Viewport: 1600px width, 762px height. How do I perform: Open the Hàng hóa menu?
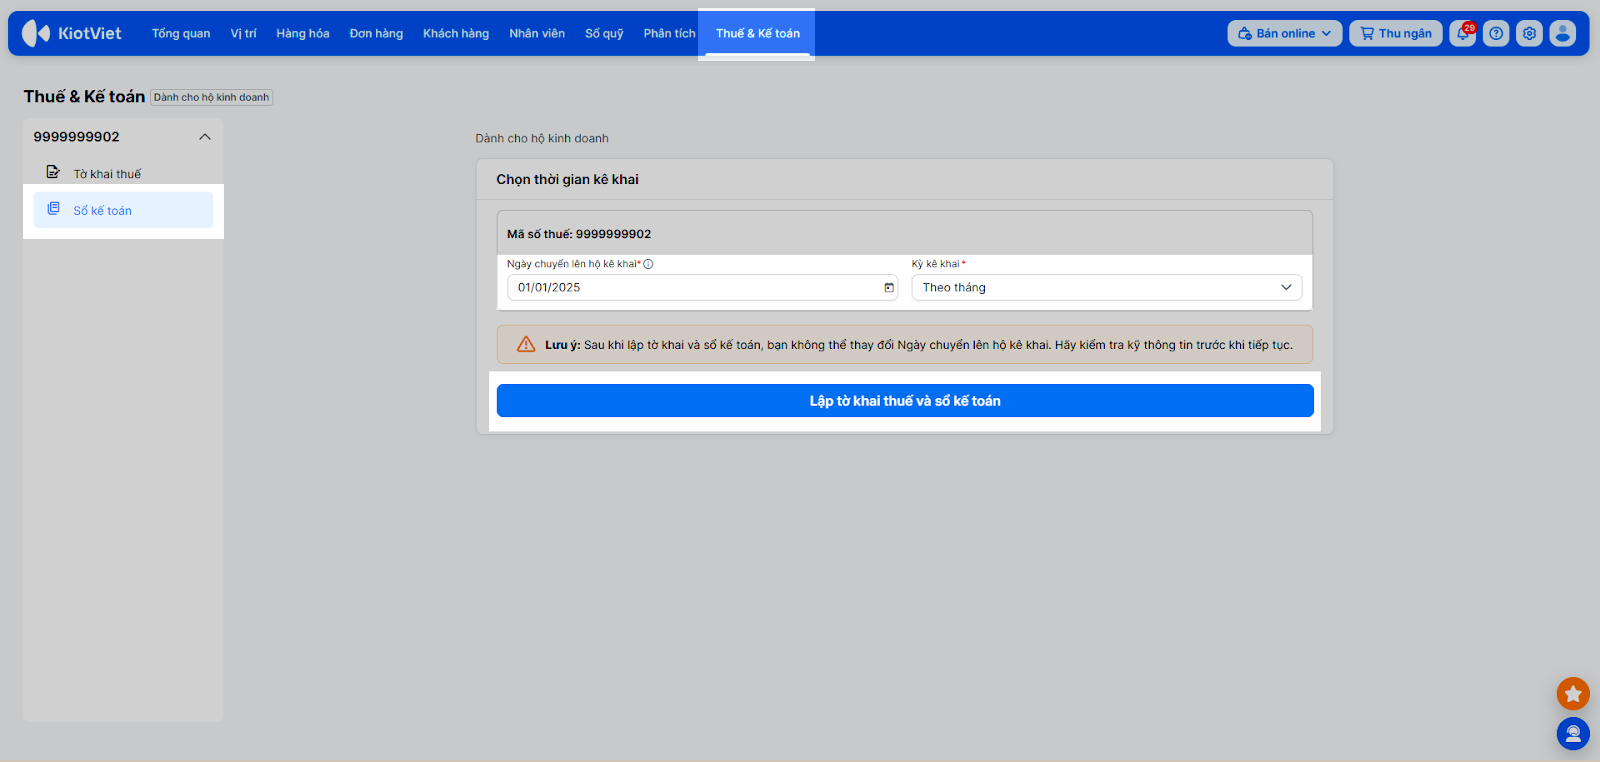303,33
